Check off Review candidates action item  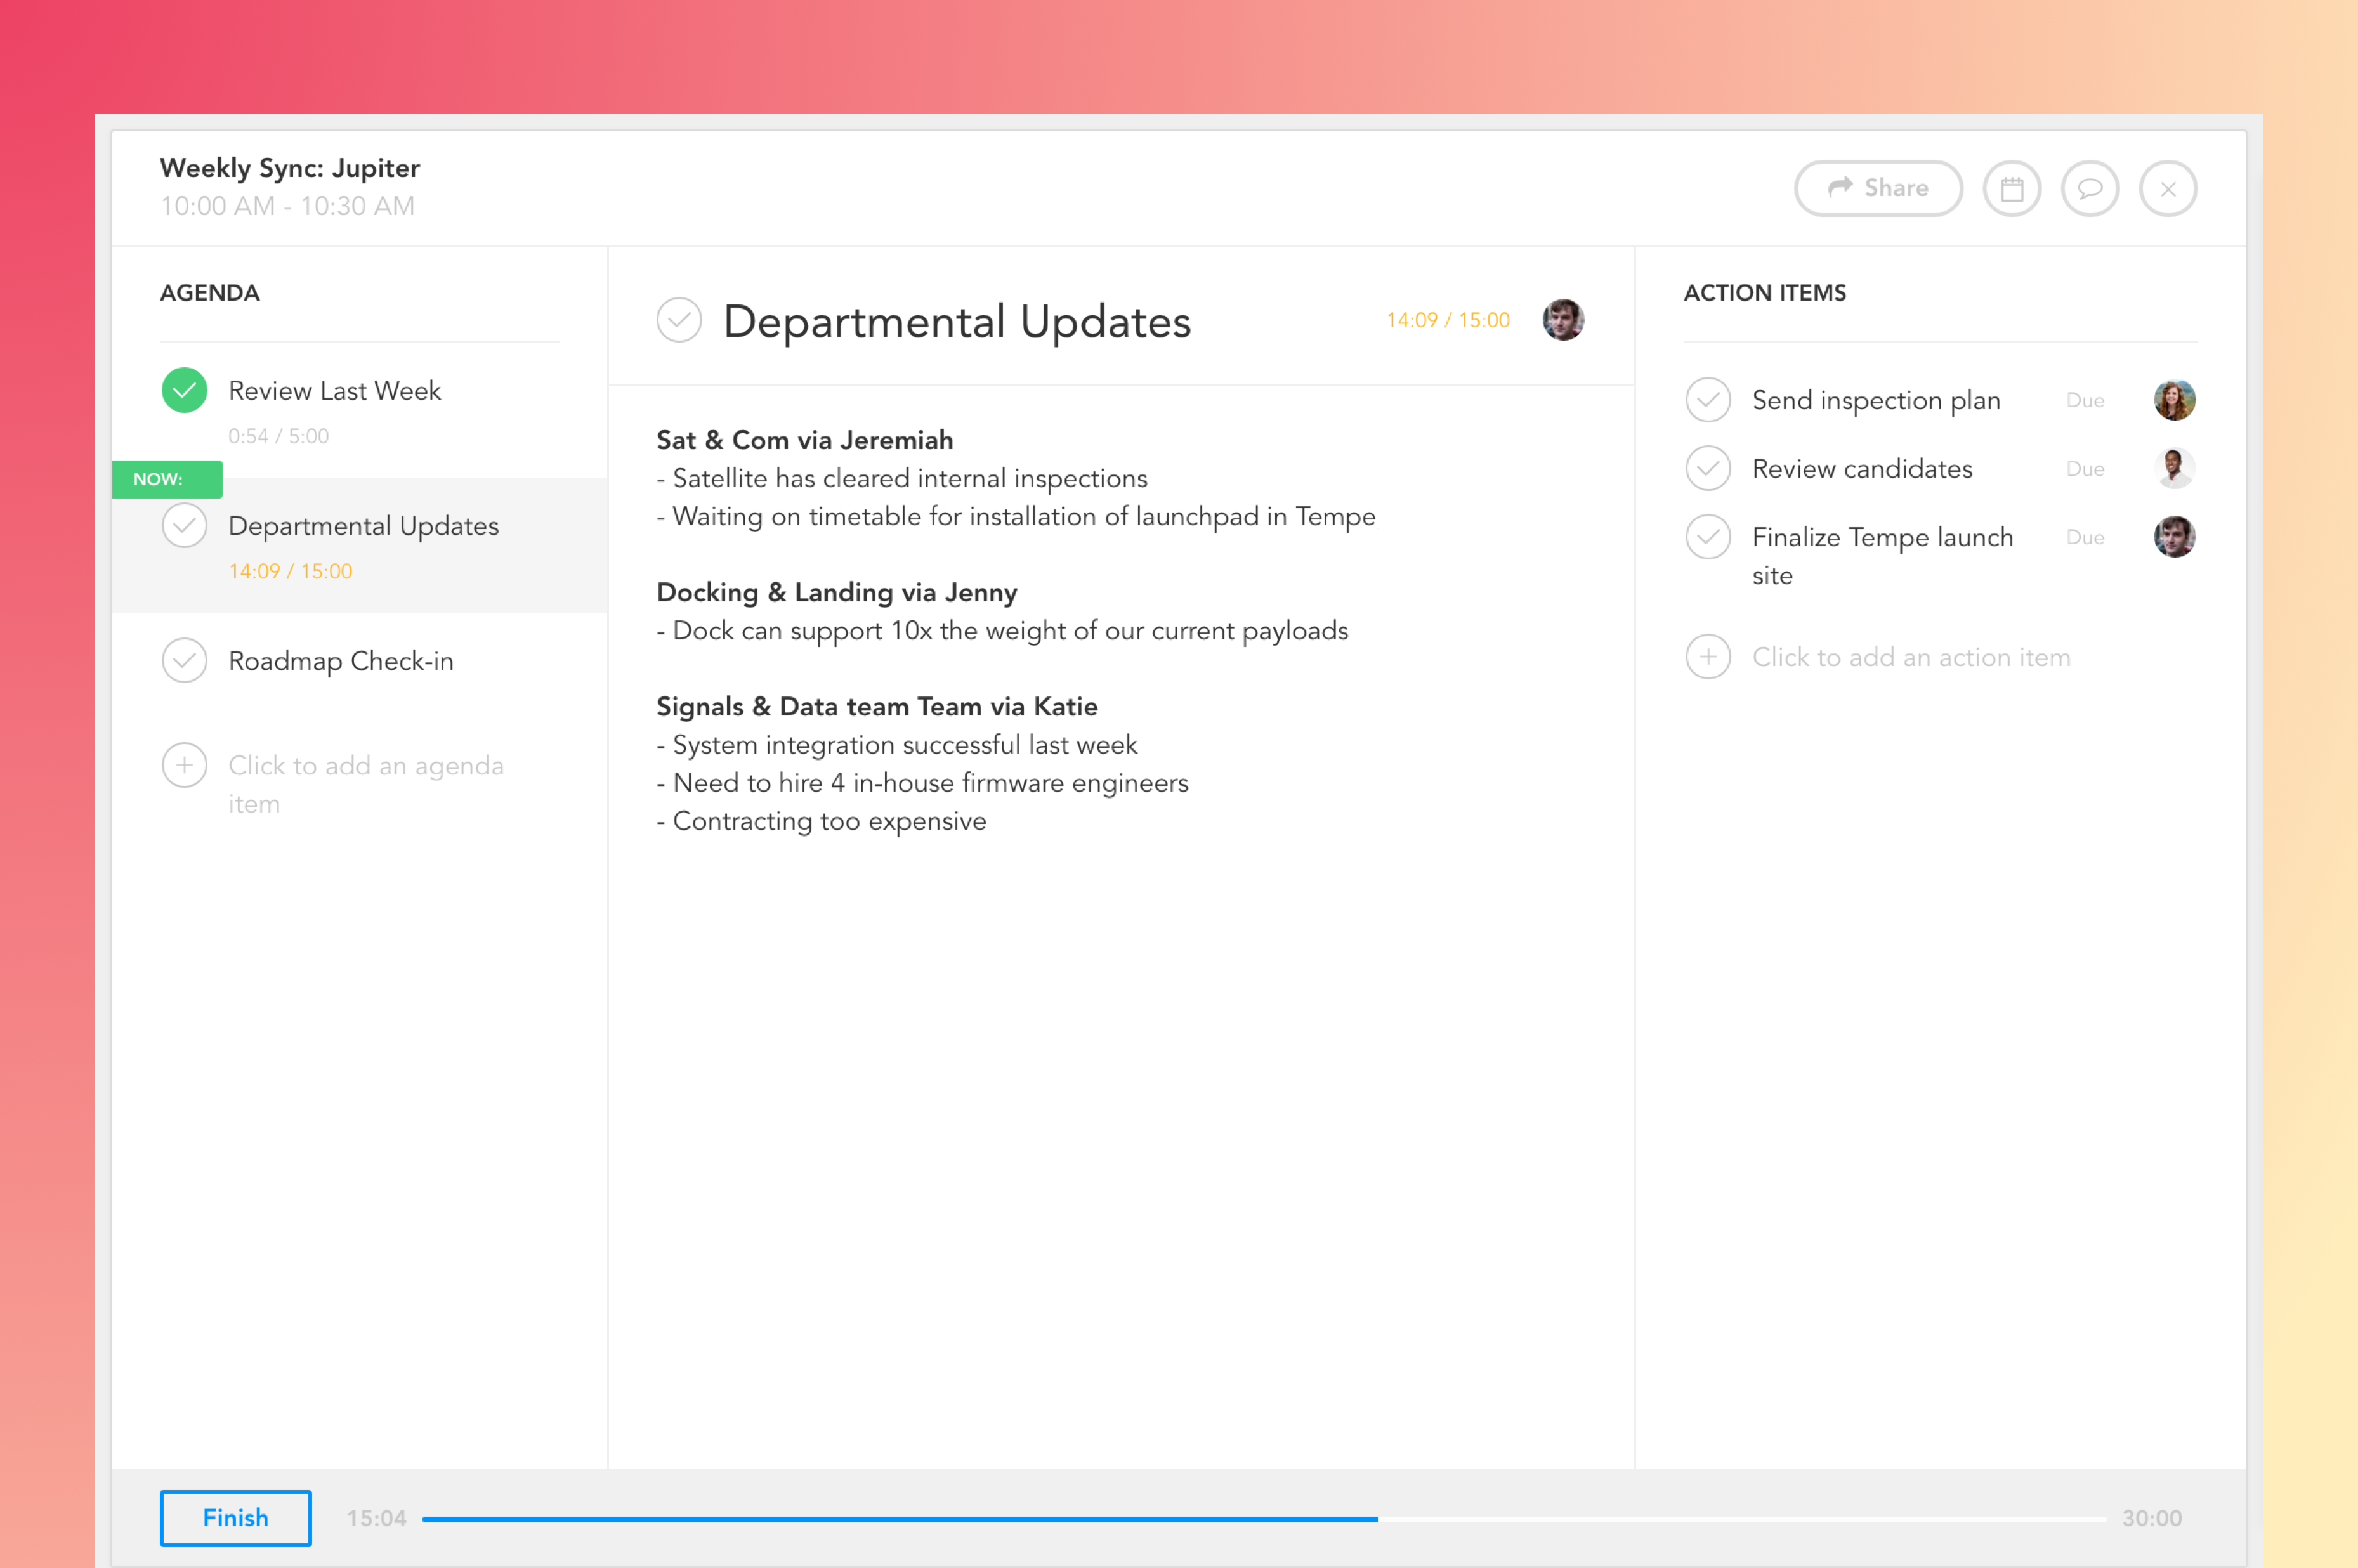1708,468
